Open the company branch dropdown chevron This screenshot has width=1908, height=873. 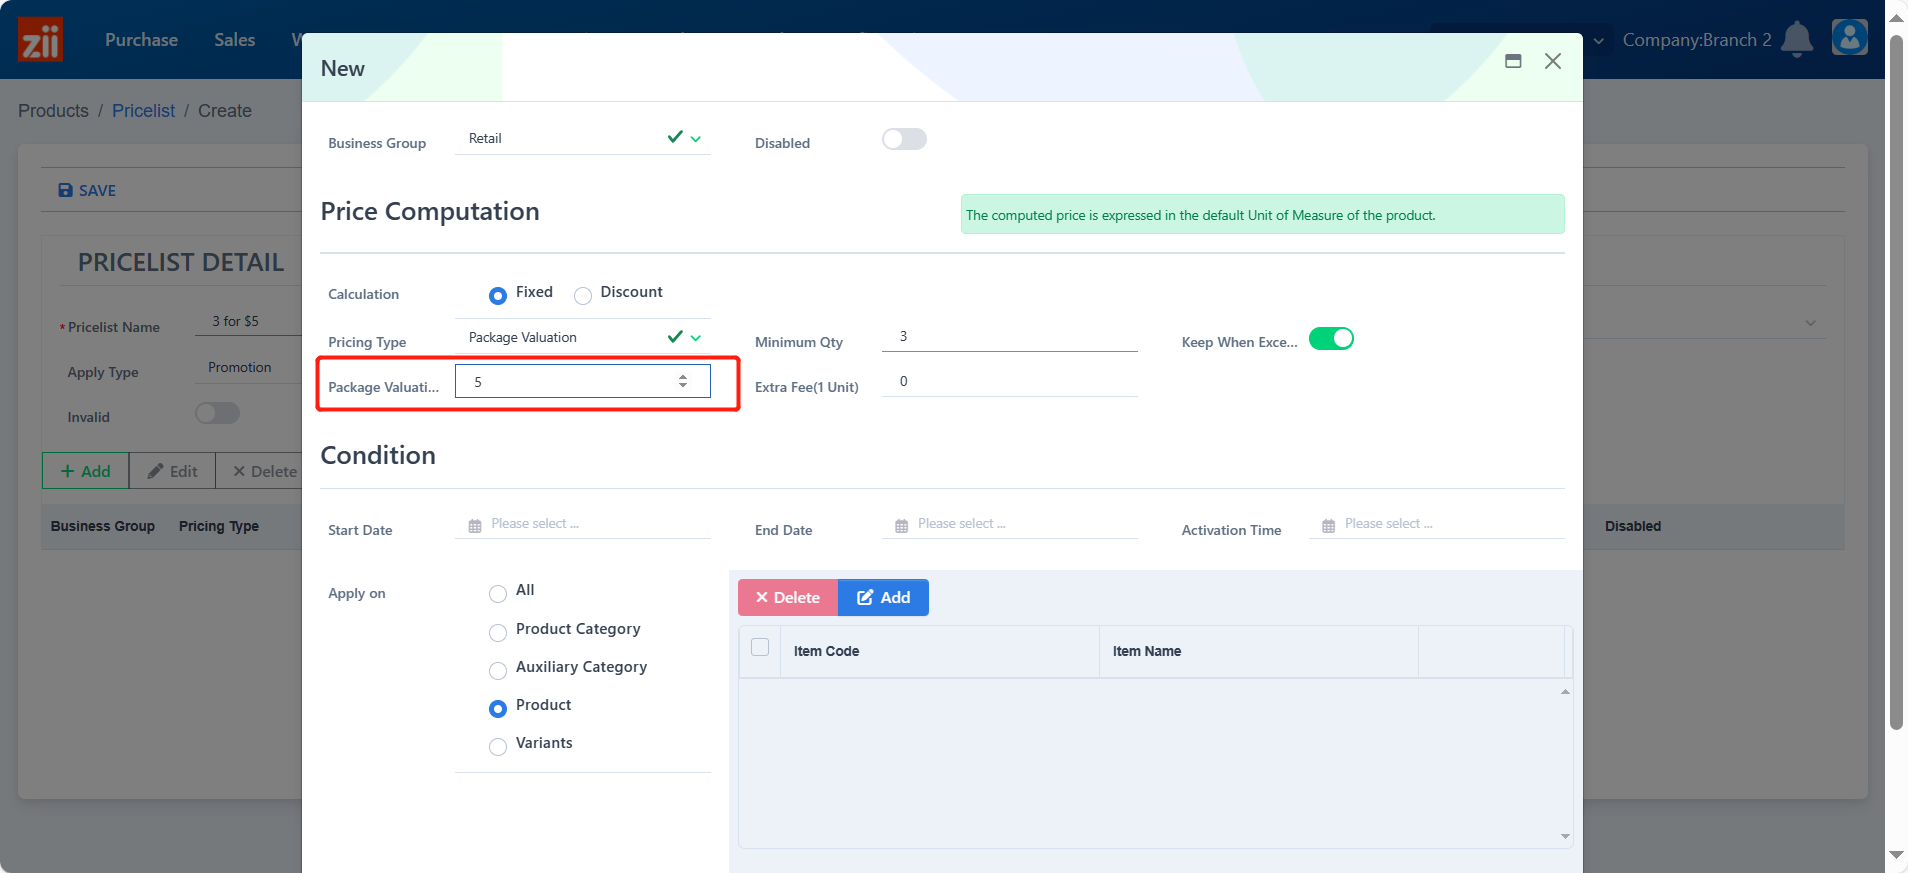[x=1599, y=41]
